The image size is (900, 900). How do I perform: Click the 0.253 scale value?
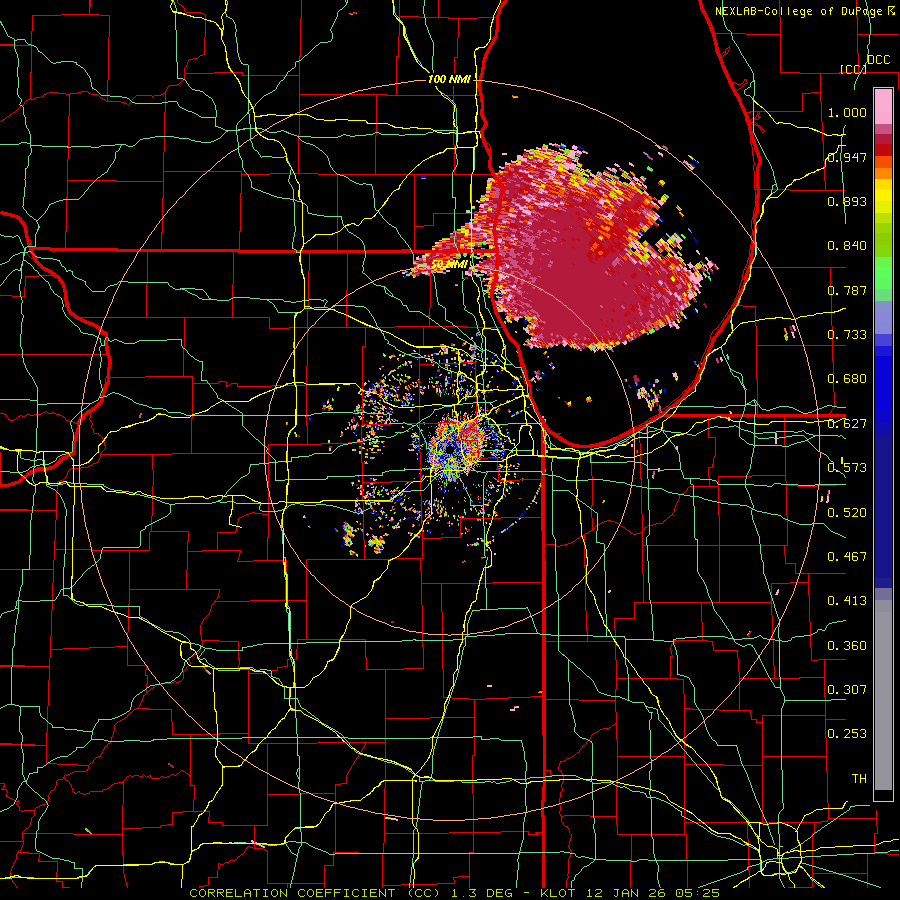pyautogui.click(x=847, y=734)
